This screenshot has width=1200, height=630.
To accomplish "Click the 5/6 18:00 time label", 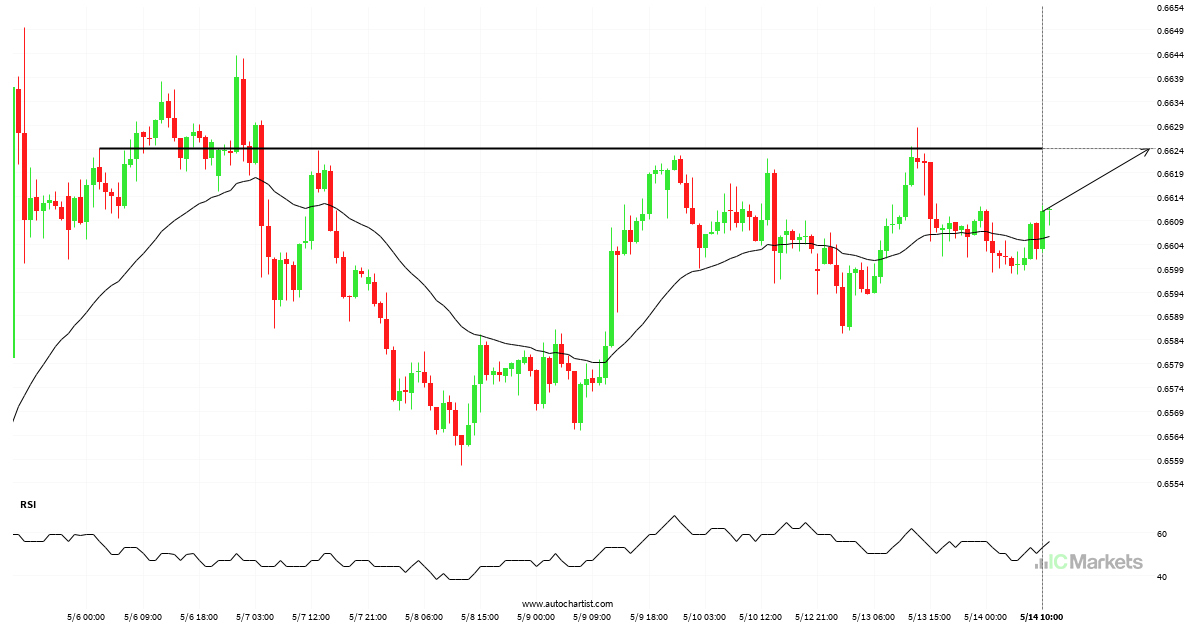I will tap(198, 617).
